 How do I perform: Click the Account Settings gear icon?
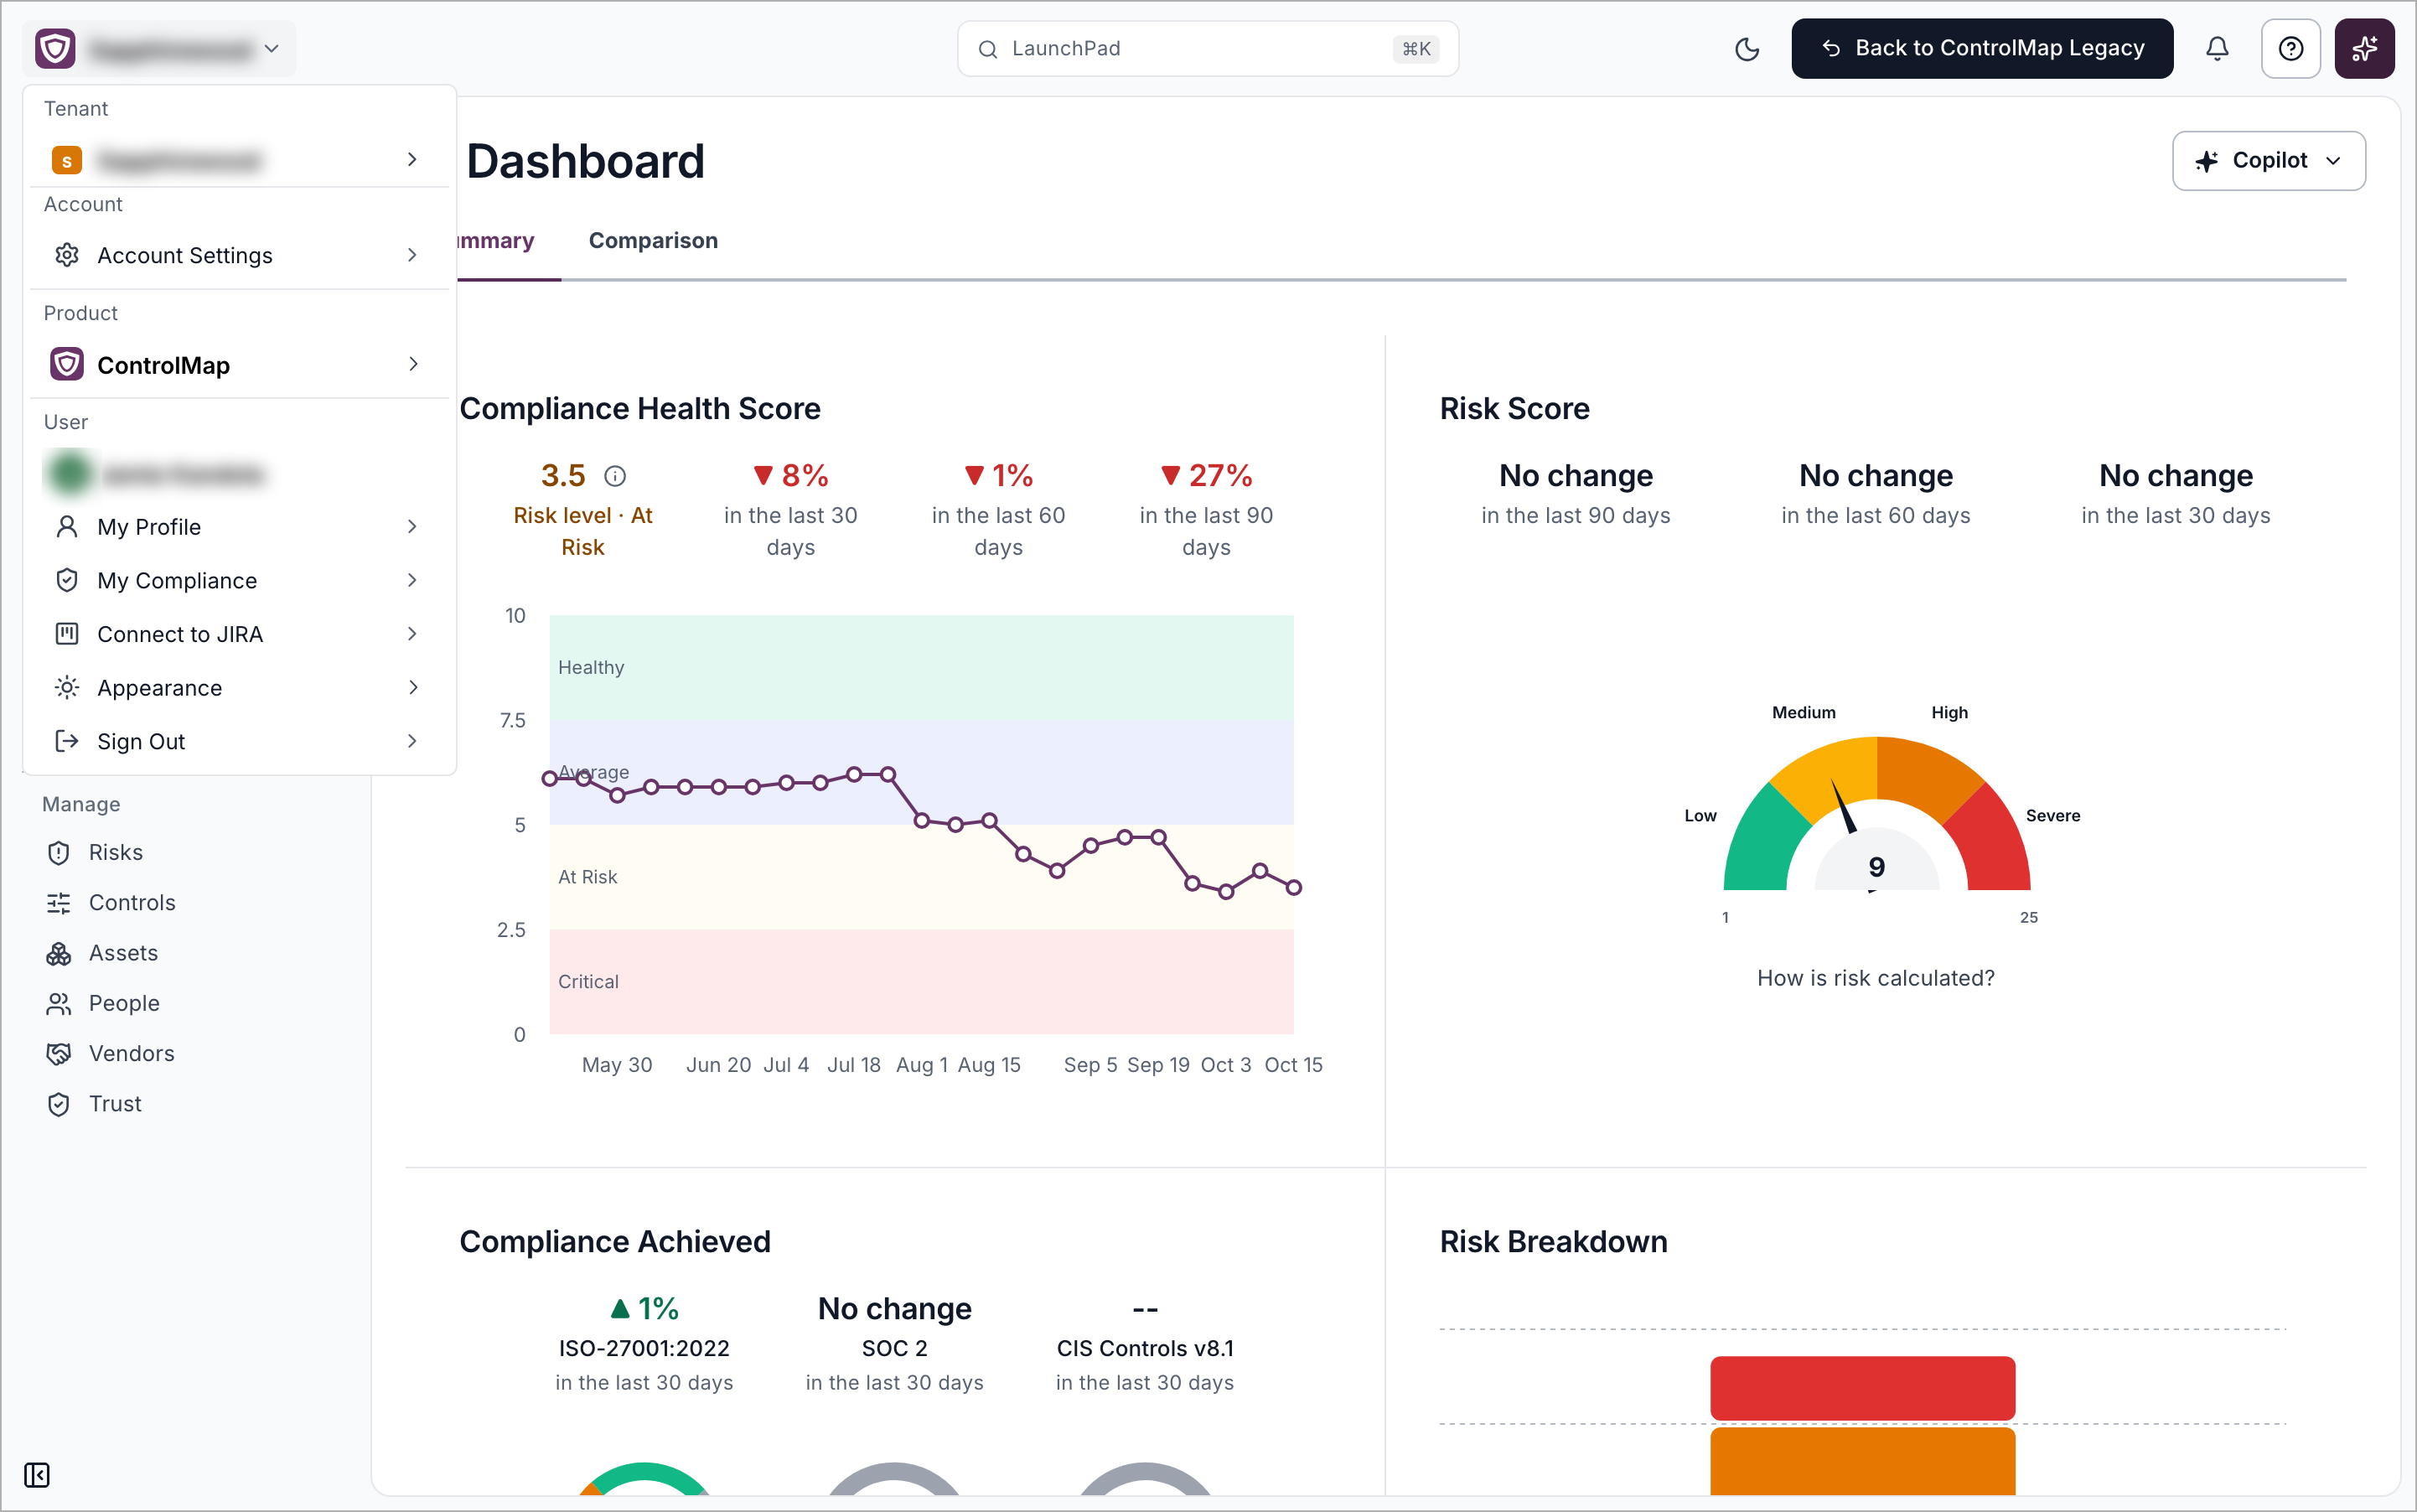(x=67, y=255)
